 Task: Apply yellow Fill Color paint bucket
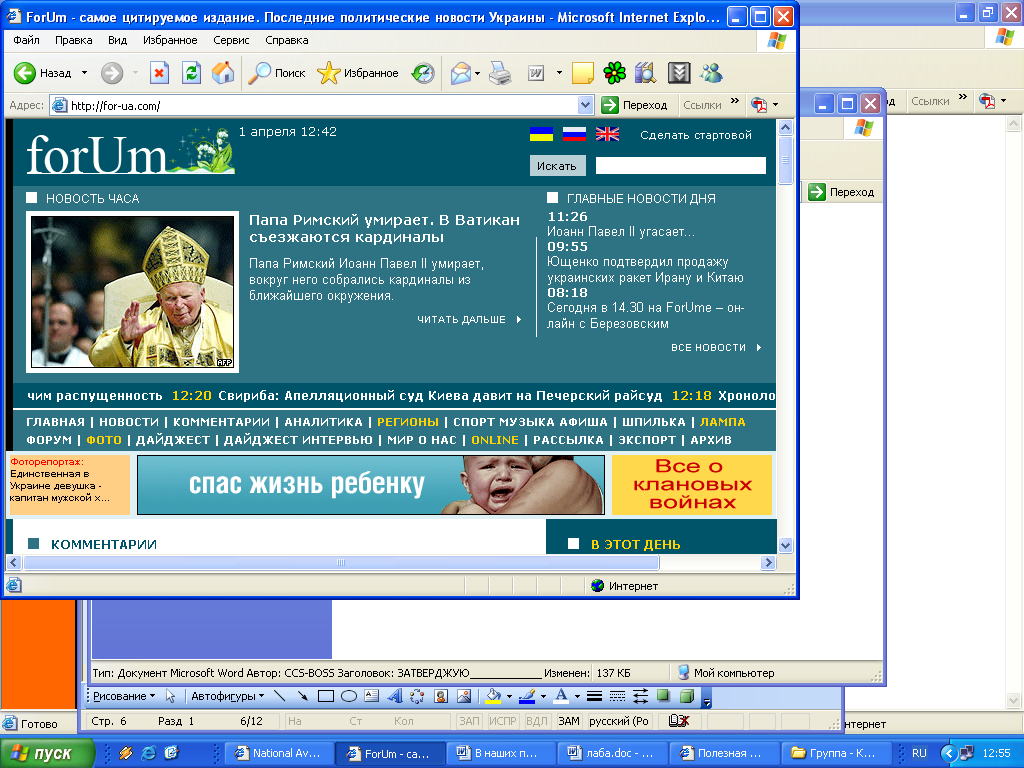tap(494, 696)
